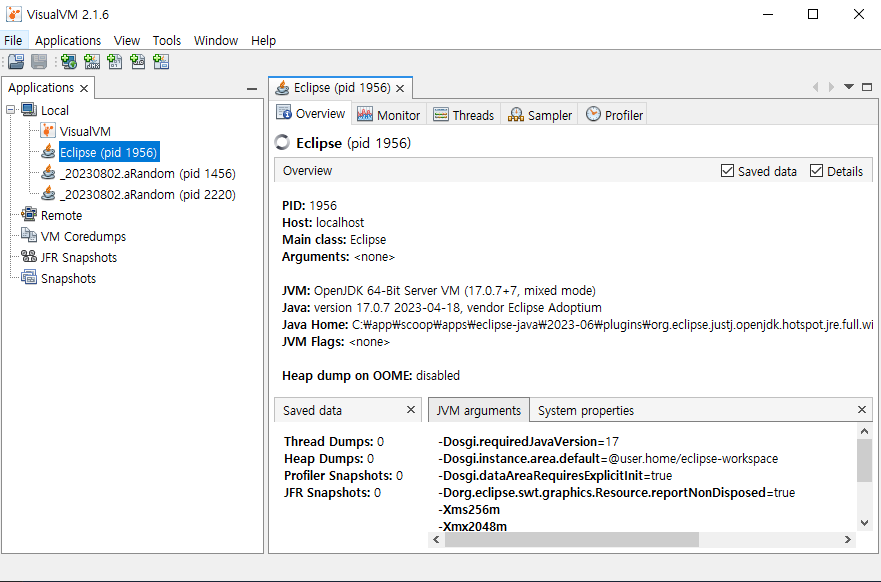Click the JVM arguments scroll-down arrow
The image size is (881, 582).
(864, 523)
